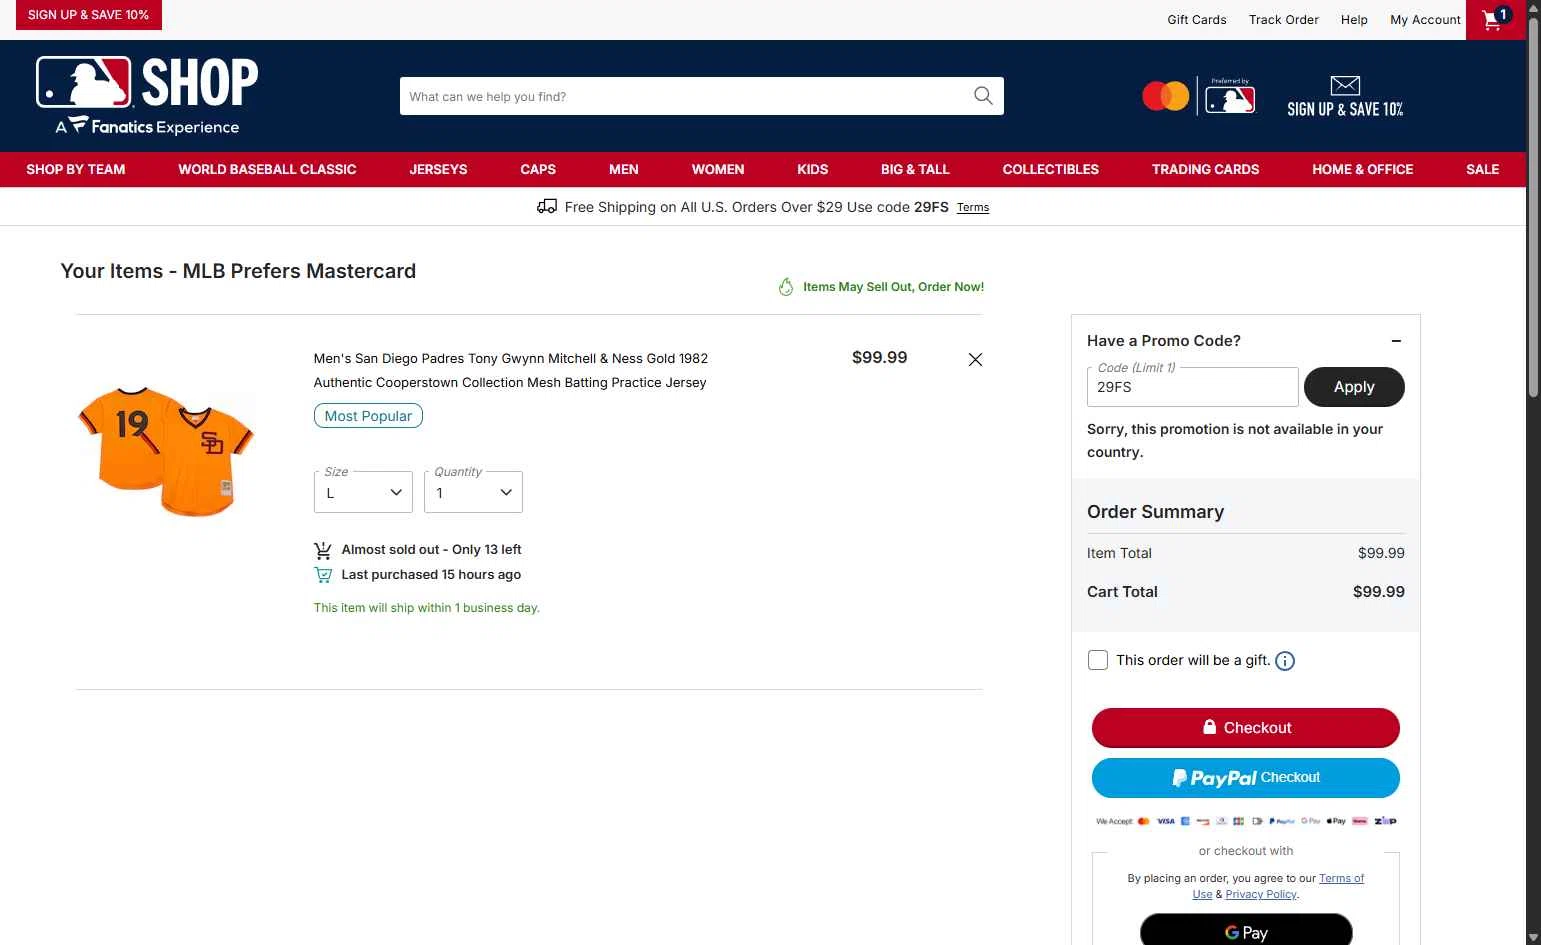1541x945 pixels.
Task: Open the Size dropdown
Action: pyautogui.click(x=363, y=492)
